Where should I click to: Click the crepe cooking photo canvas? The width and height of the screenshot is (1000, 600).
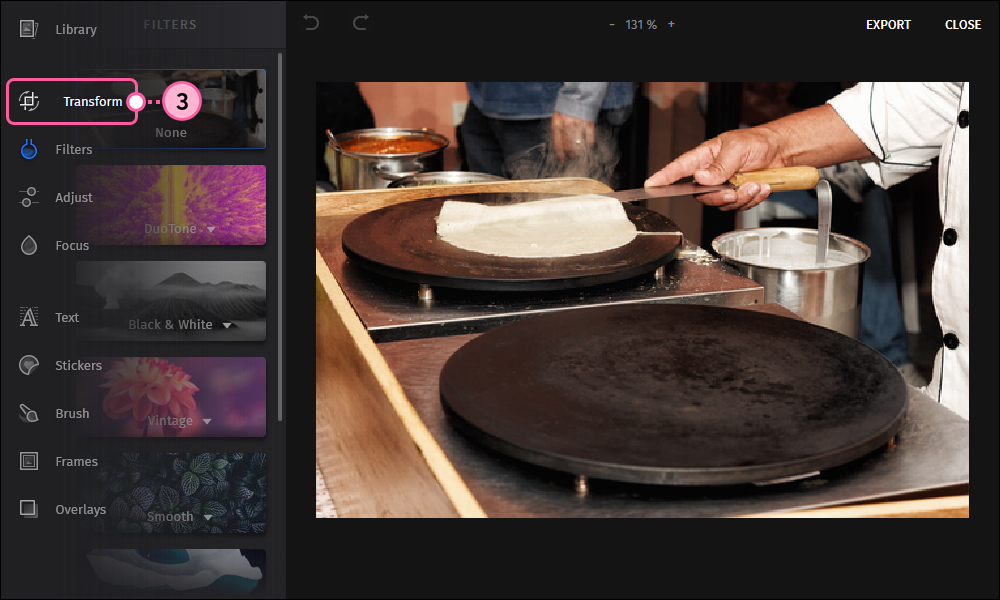coord(642,300)
